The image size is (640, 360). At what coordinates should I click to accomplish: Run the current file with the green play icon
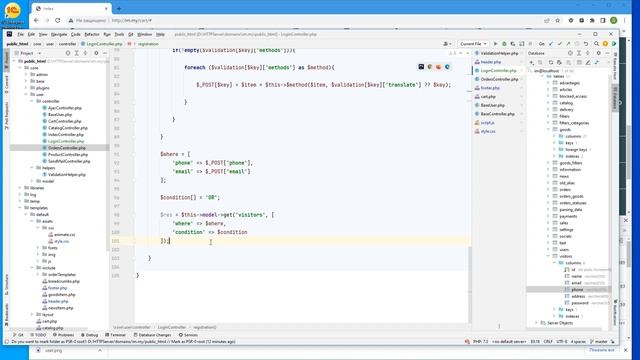[496, 44]
